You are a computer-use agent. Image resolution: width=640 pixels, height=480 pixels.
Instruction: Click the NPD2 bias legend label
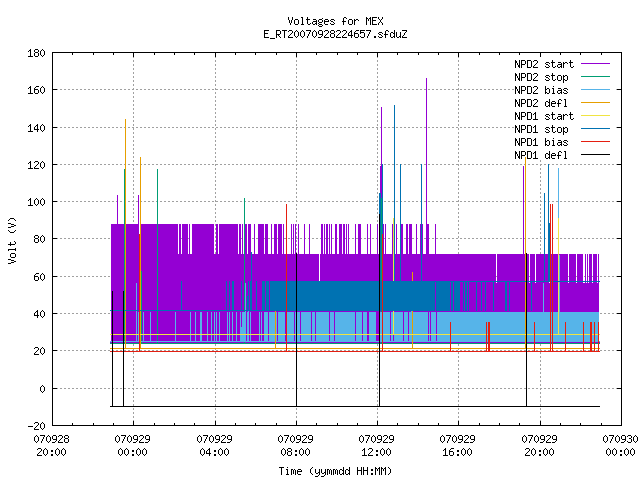point(541,90)
